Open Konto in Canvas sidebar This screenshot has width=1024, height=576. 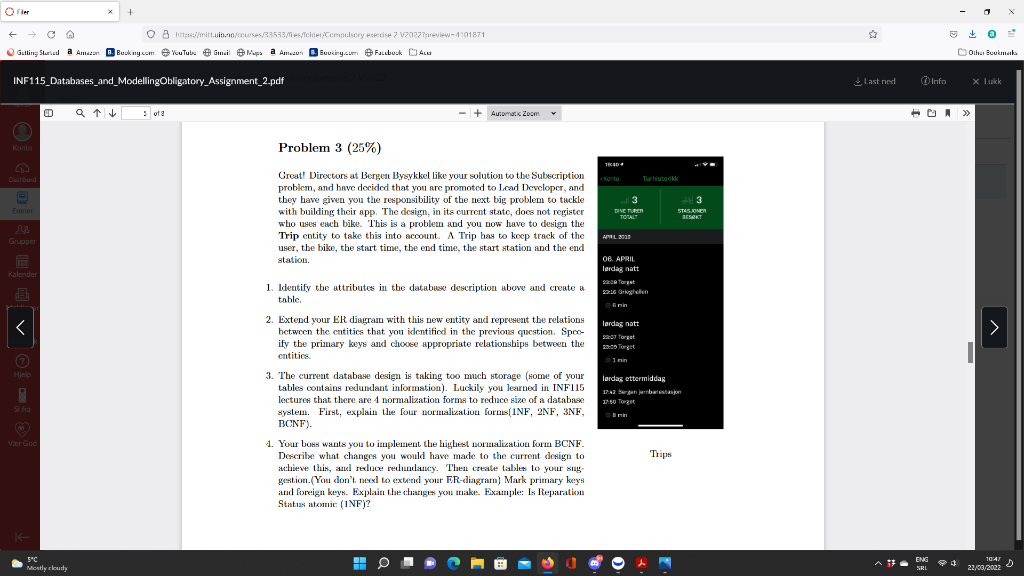[x=22, y=137]
